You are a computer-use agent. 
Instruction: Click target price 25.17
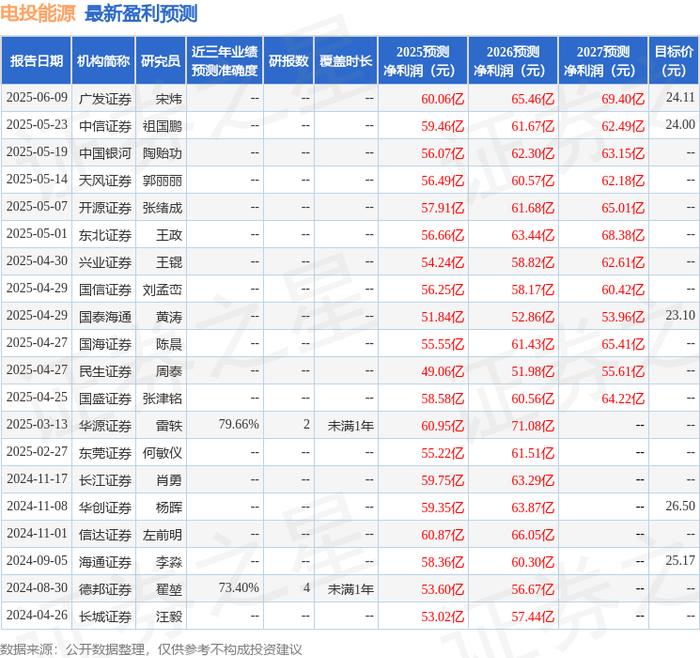[680, 560]
